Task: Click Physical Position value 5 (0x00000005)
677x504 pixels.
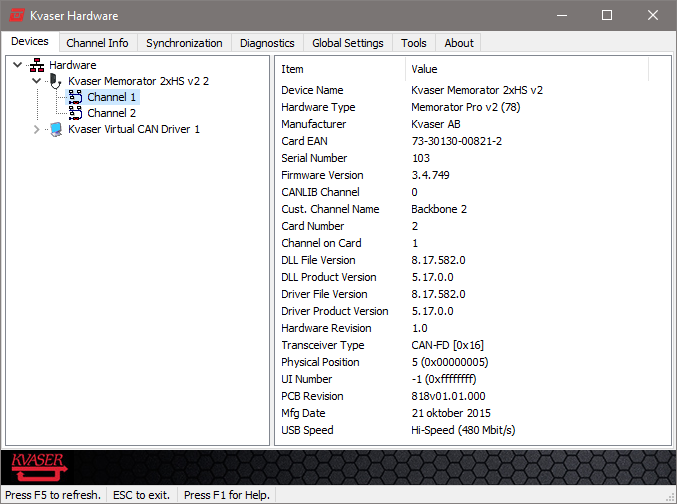Action: 450,362
